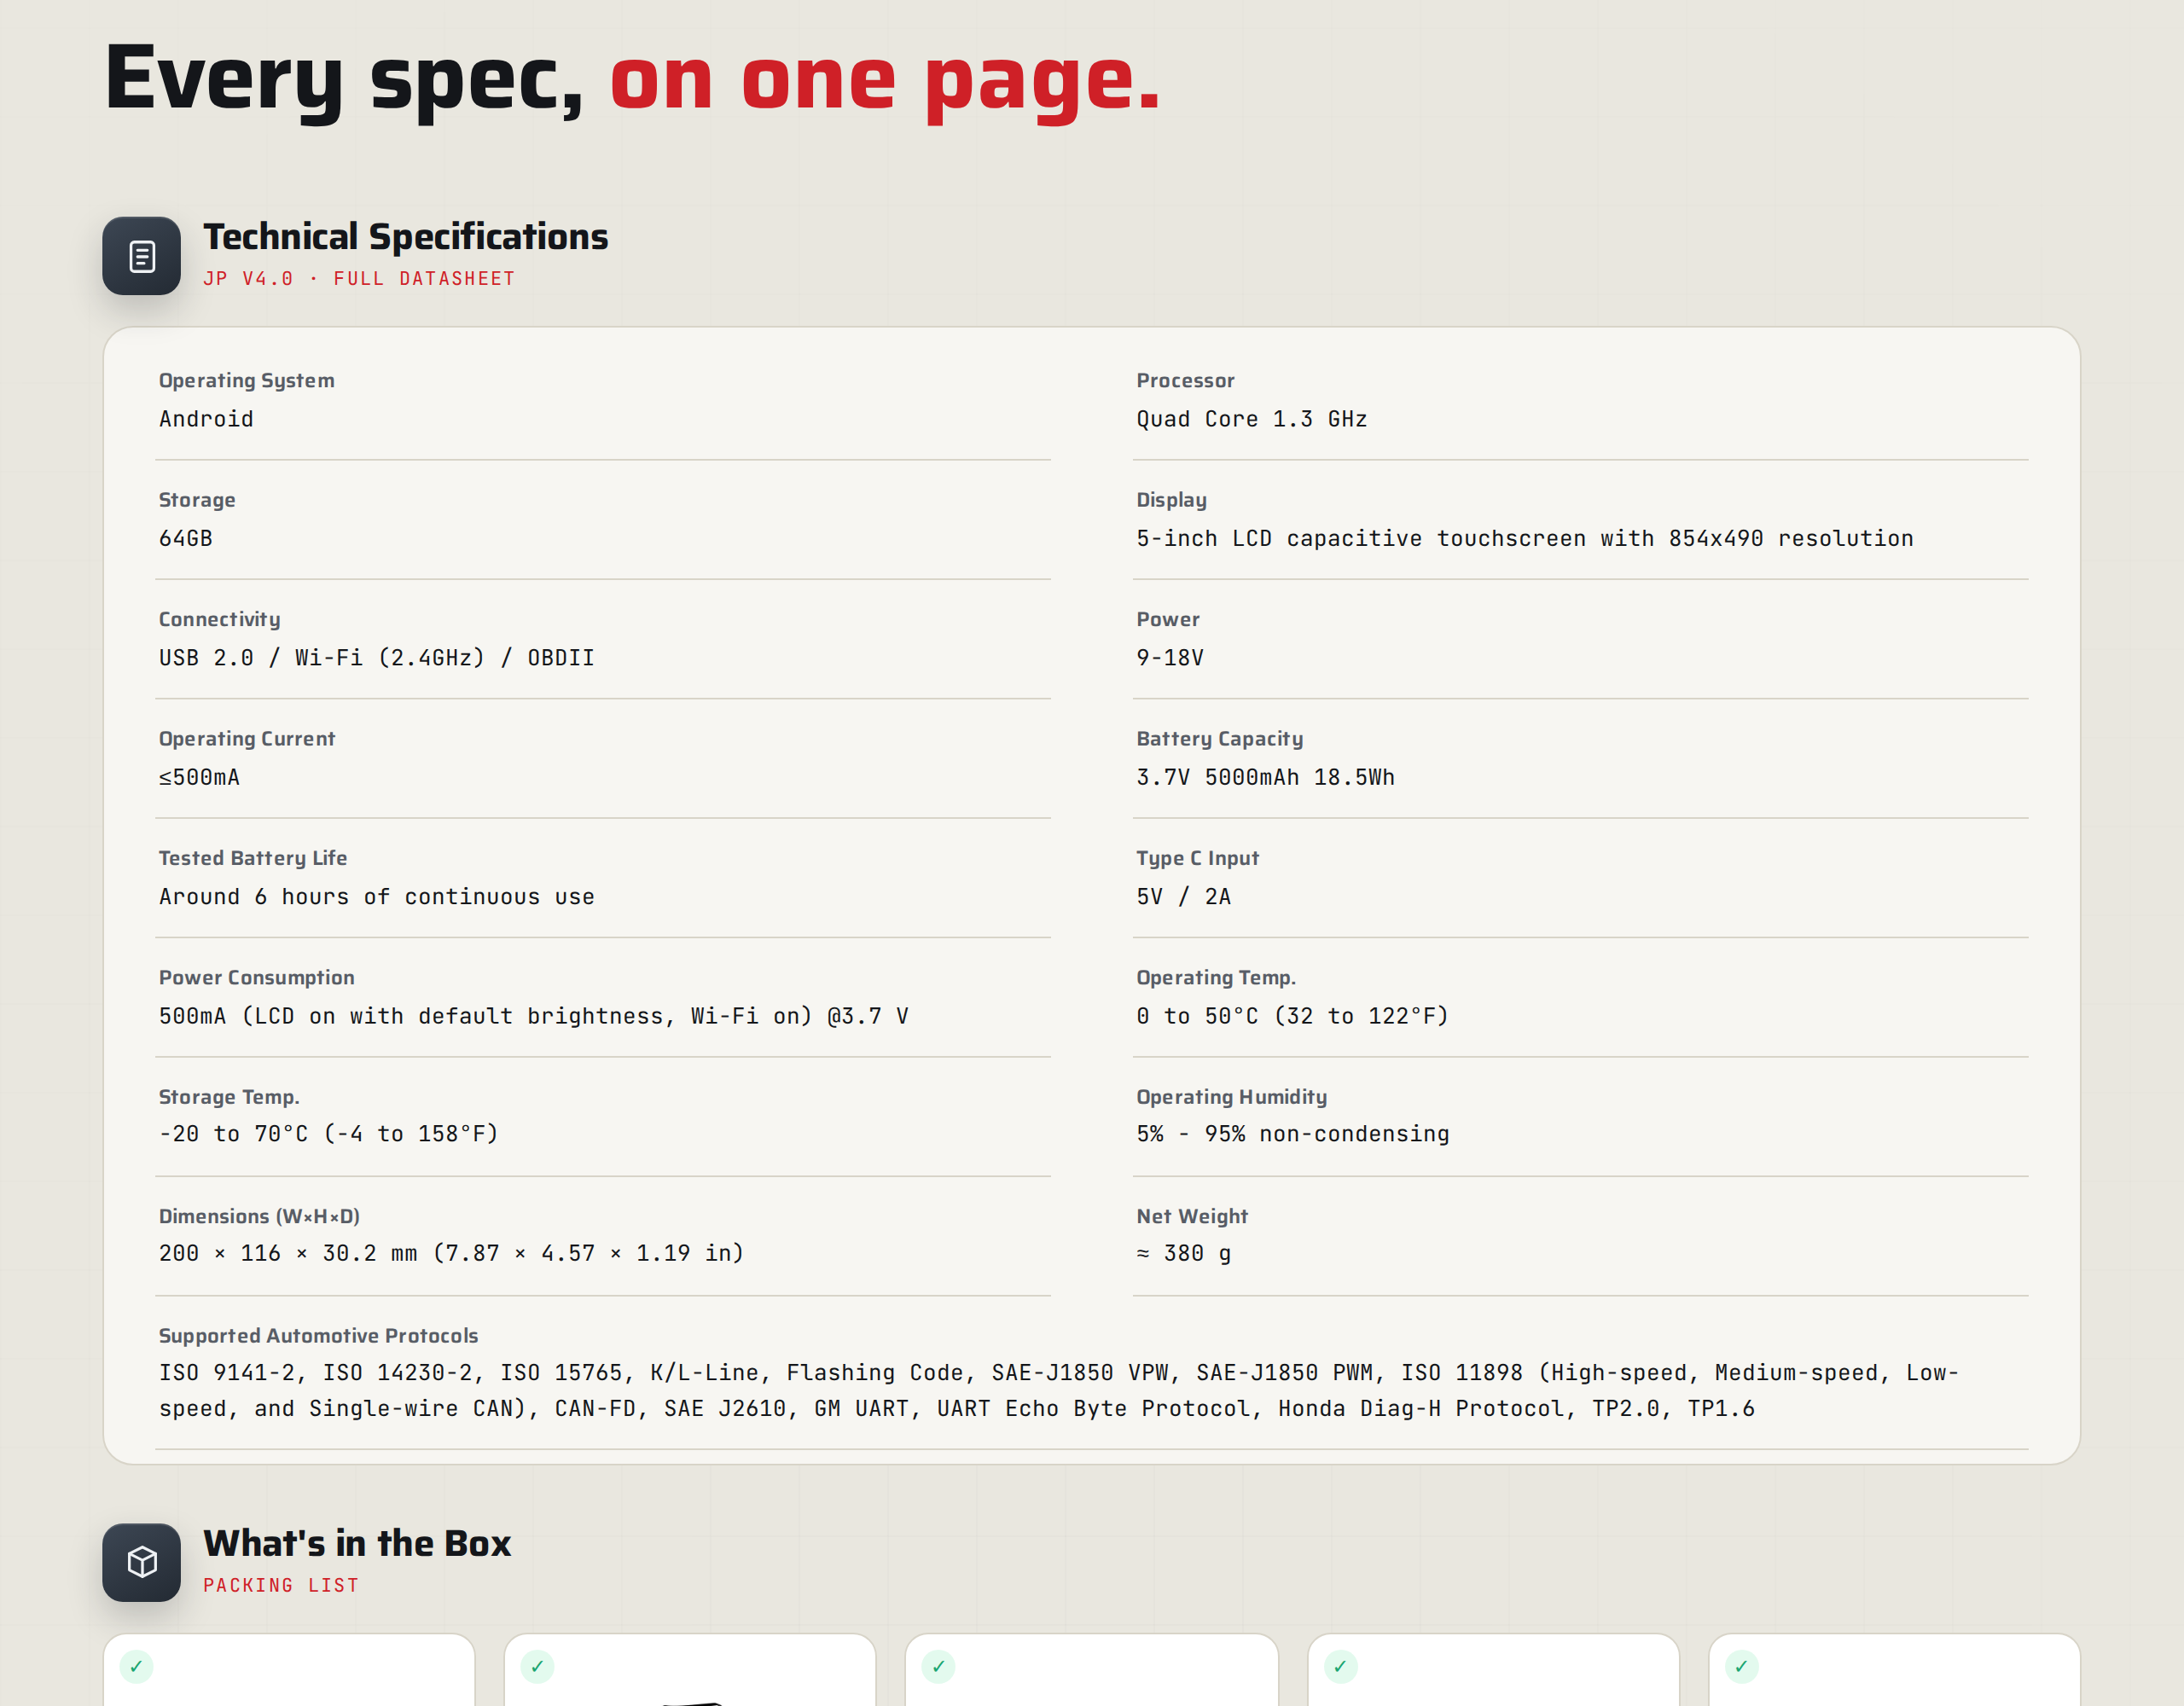Click the 'Connectivity' label
This screenshot has width=2184, height=1706.
(219, 619)
